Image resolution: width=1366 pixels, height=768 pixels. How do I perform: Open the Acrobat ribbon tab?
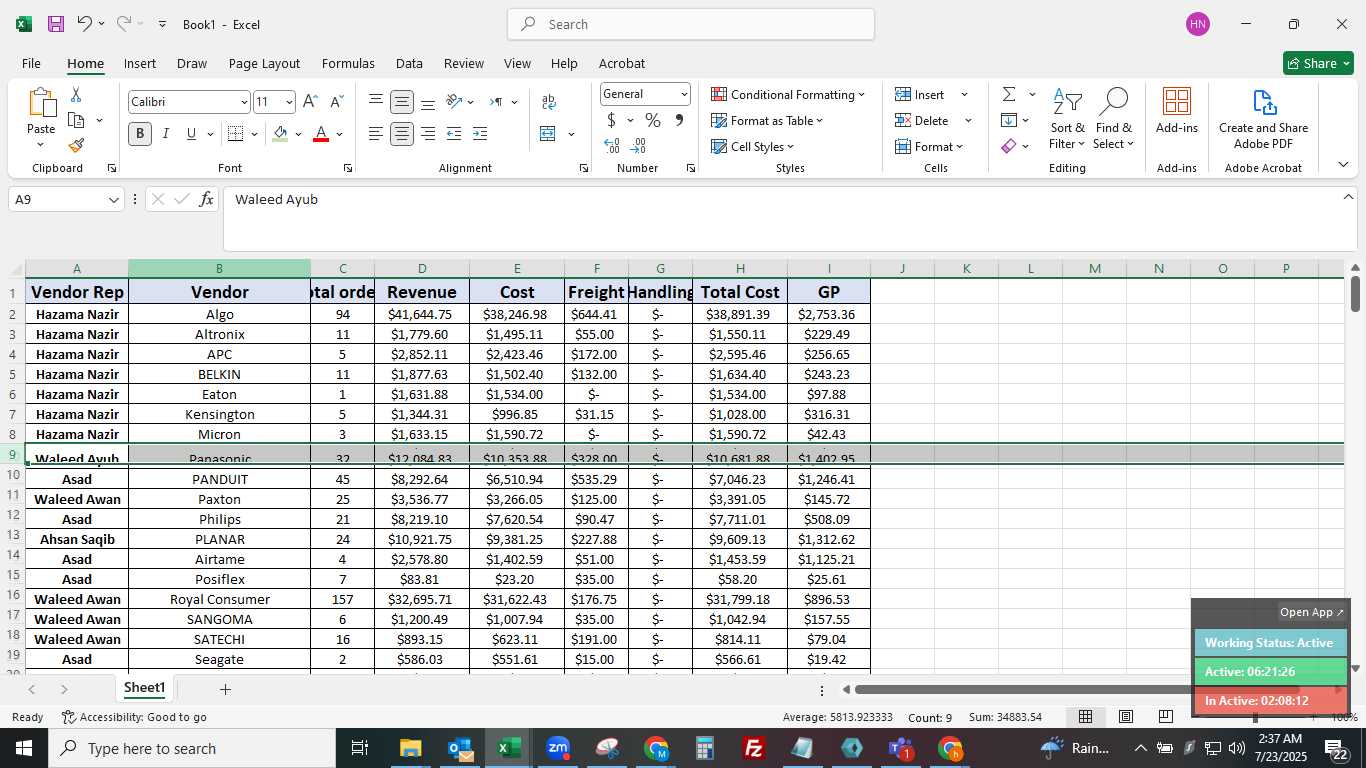[622, 63]
